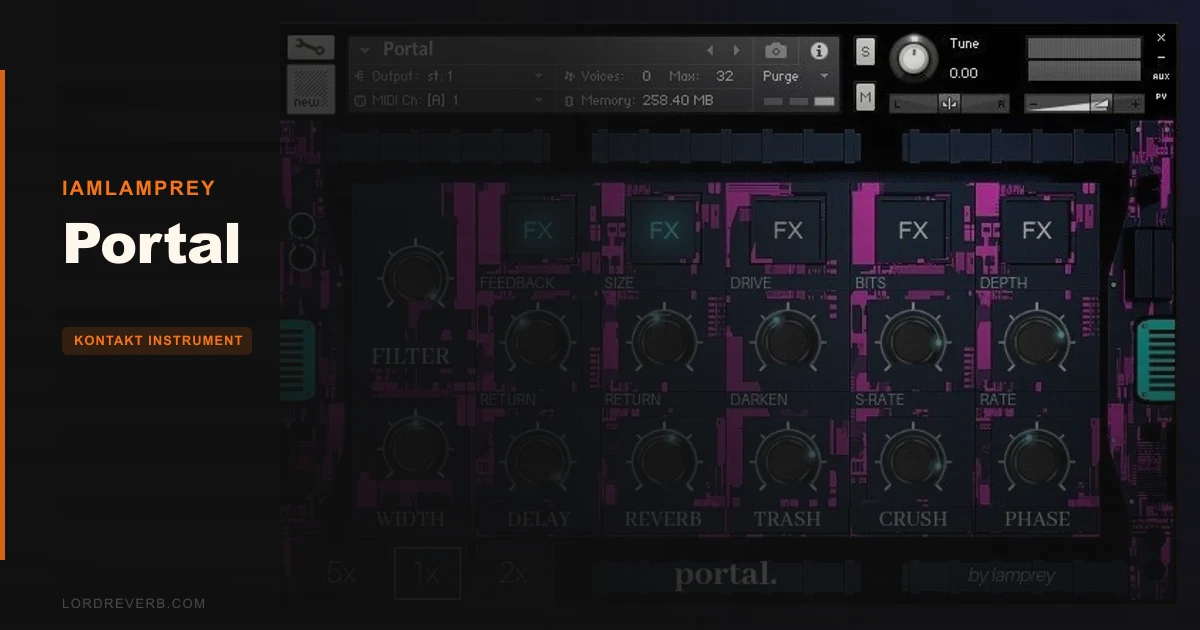Click the Max voices value 32

click(724, 76)
